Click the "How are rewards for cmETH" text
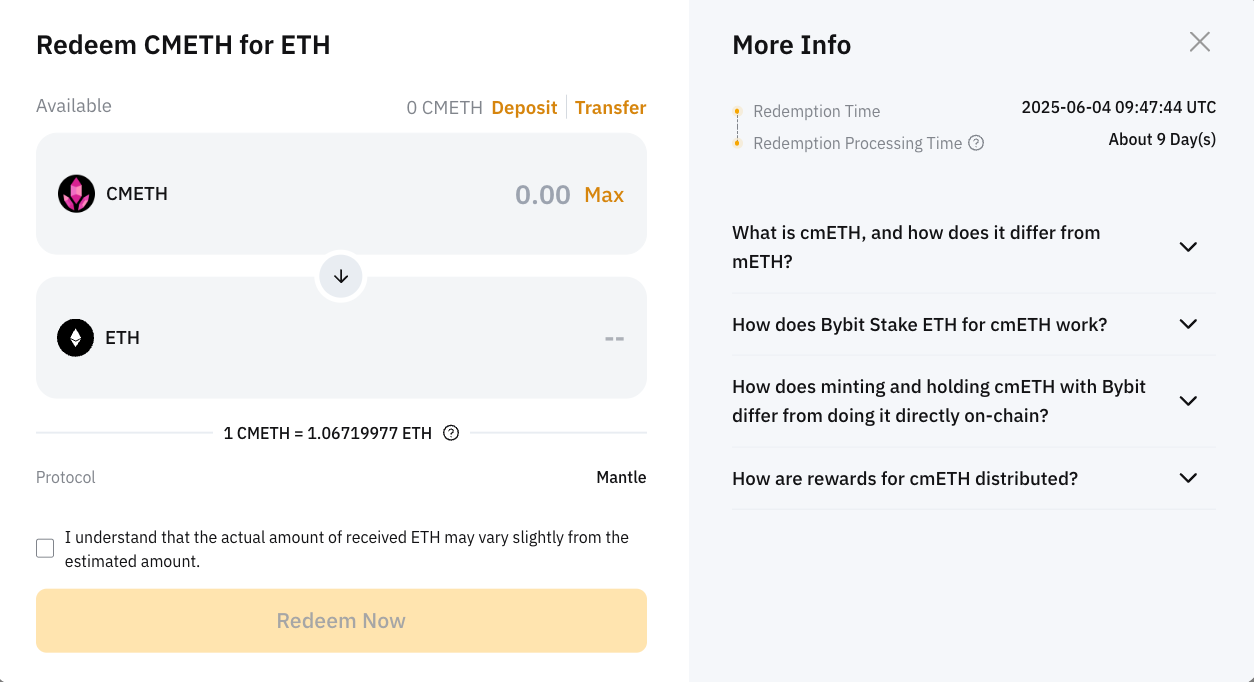 904,478
